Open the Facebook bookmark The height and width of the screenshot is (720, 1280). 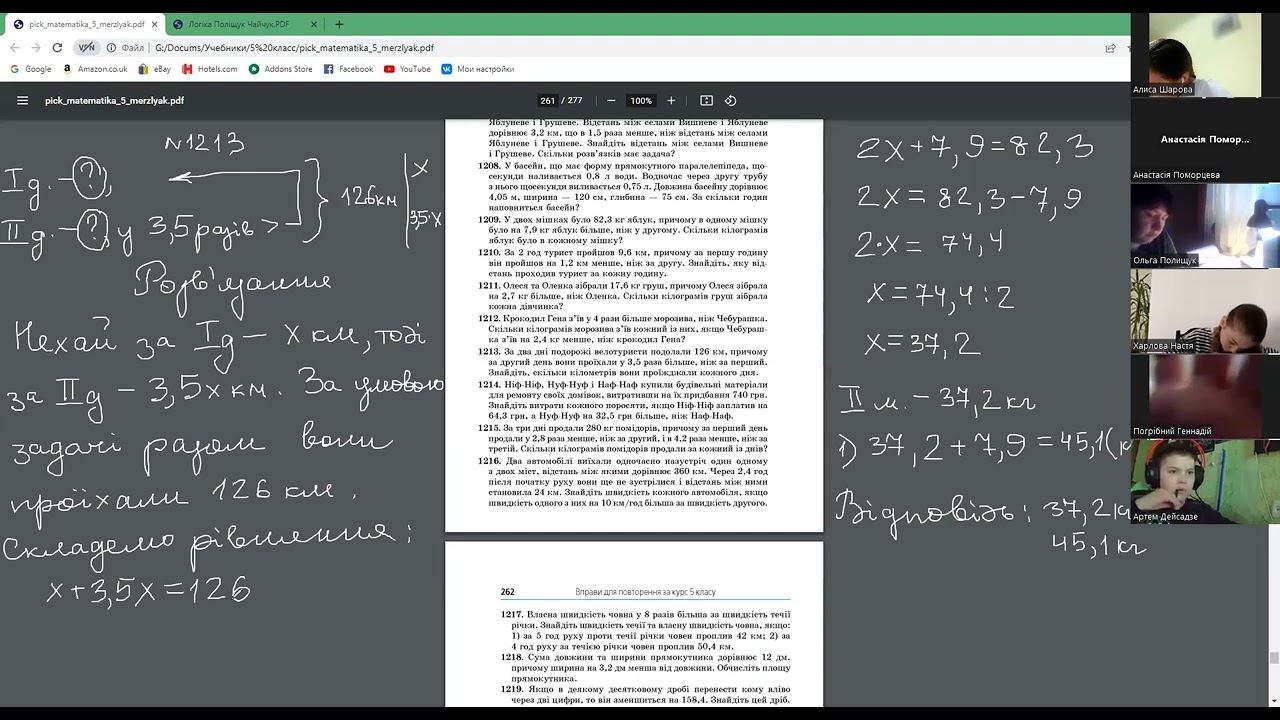coord(348,69)
